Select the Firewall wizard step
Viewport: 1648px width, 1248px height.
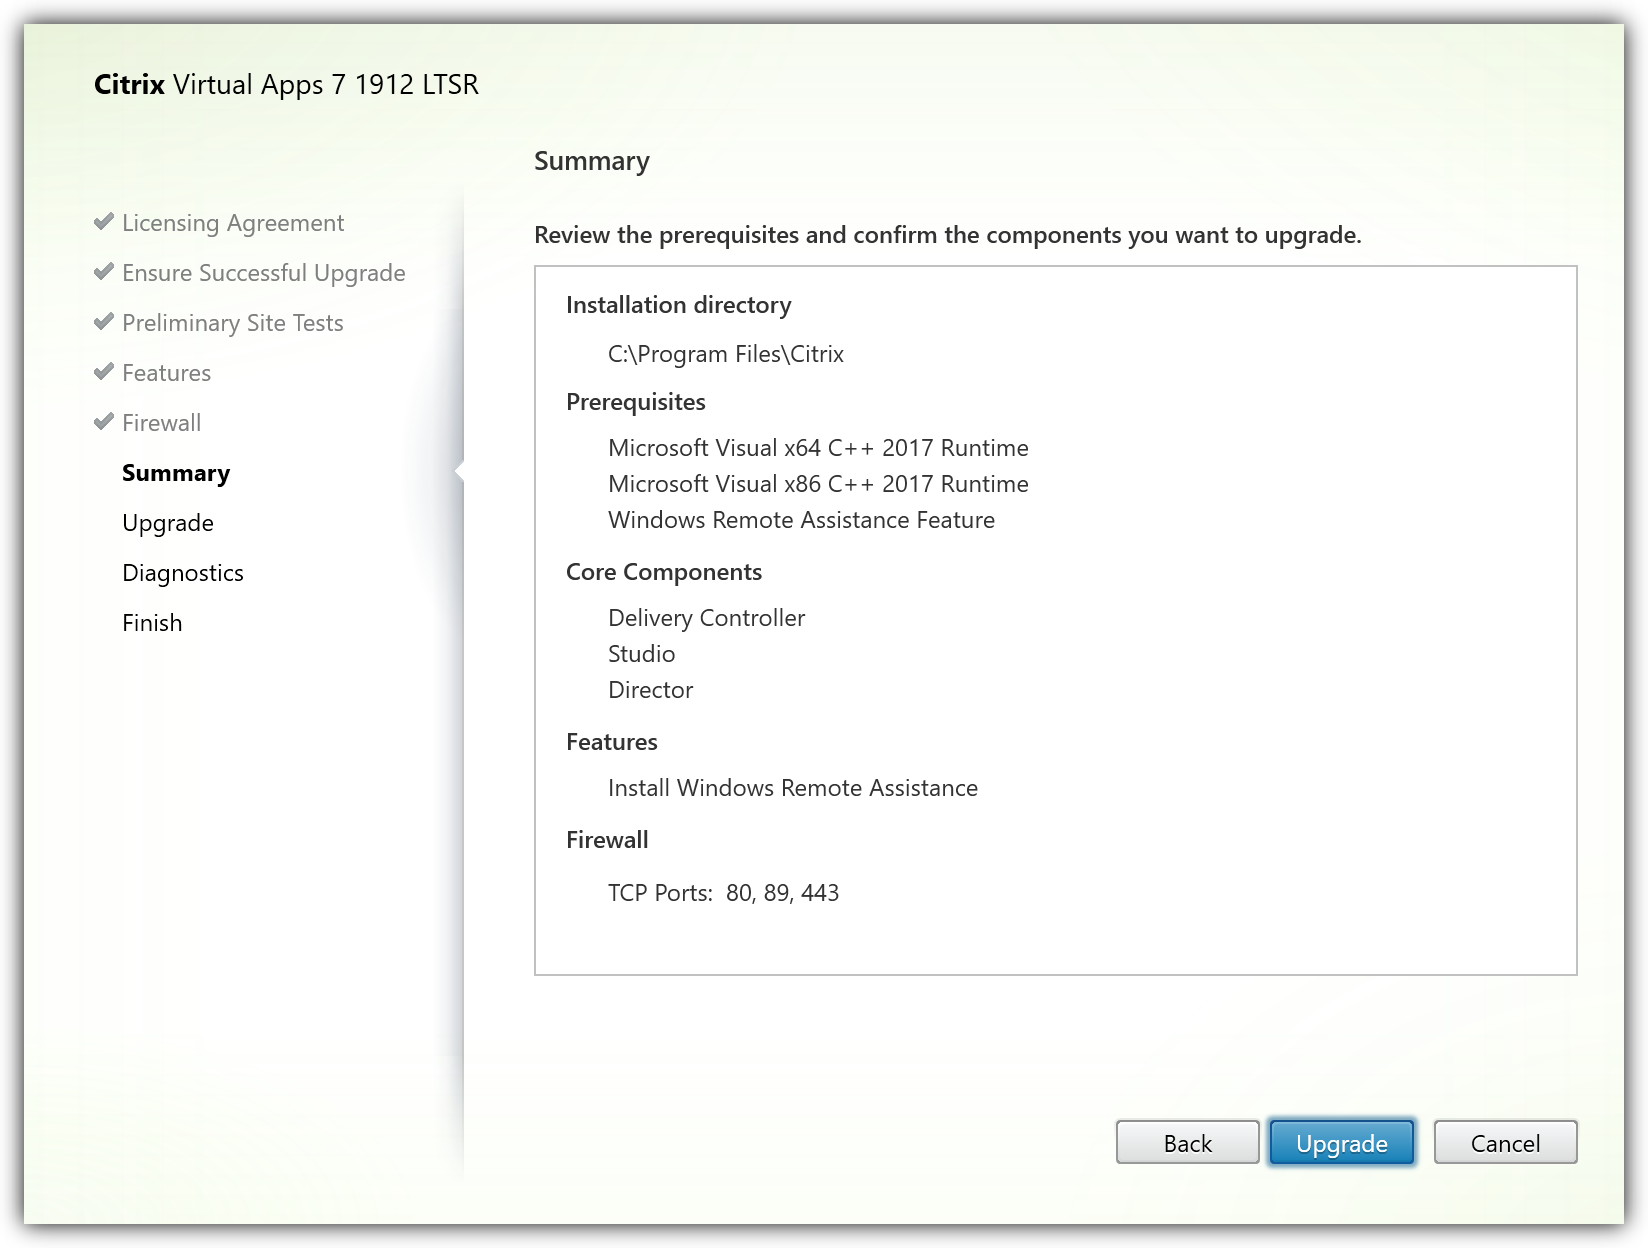click(161, 423)
